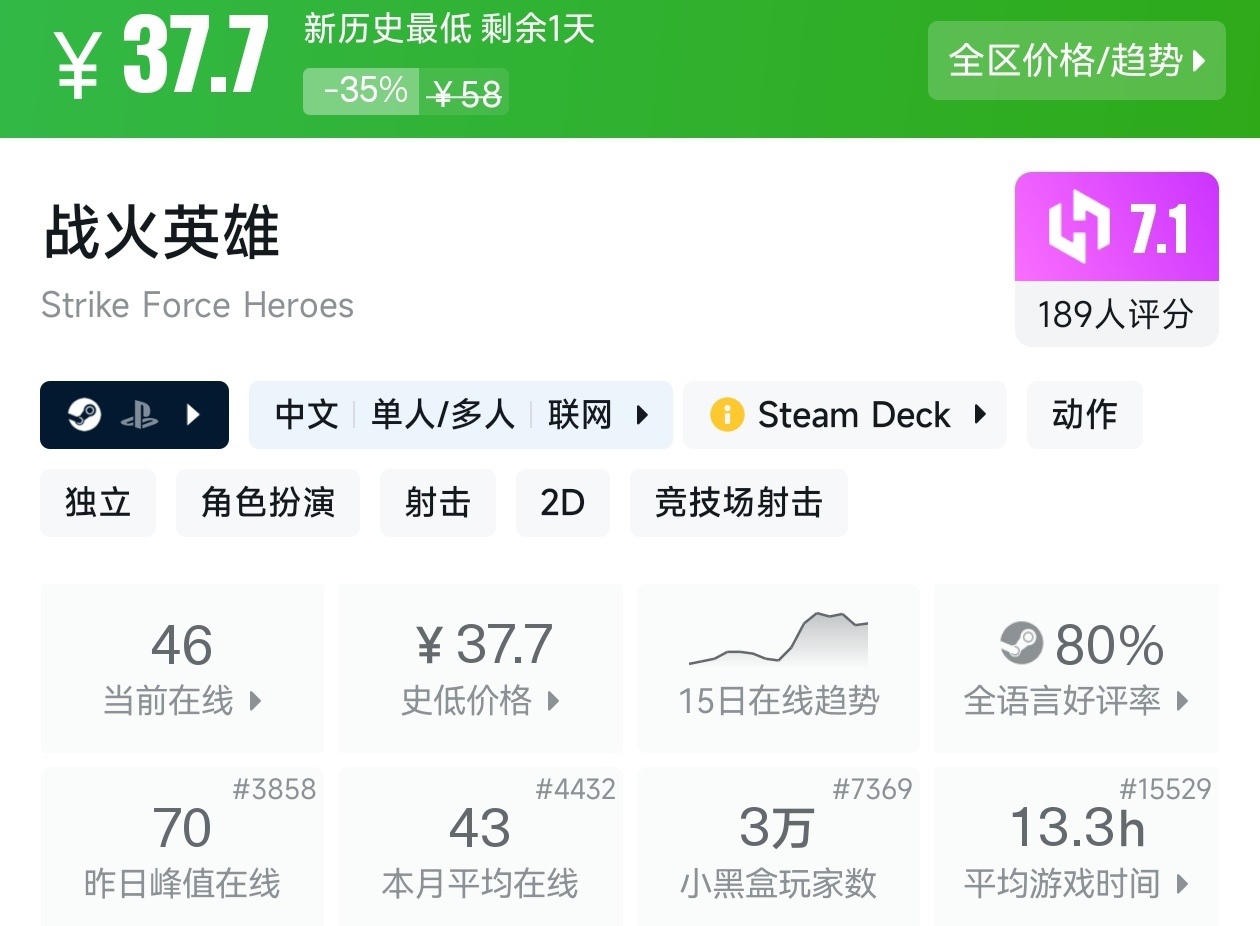Select the 竞技场射击 tag
Screen dimensions: 1260x926
click(x=738, y=503)
